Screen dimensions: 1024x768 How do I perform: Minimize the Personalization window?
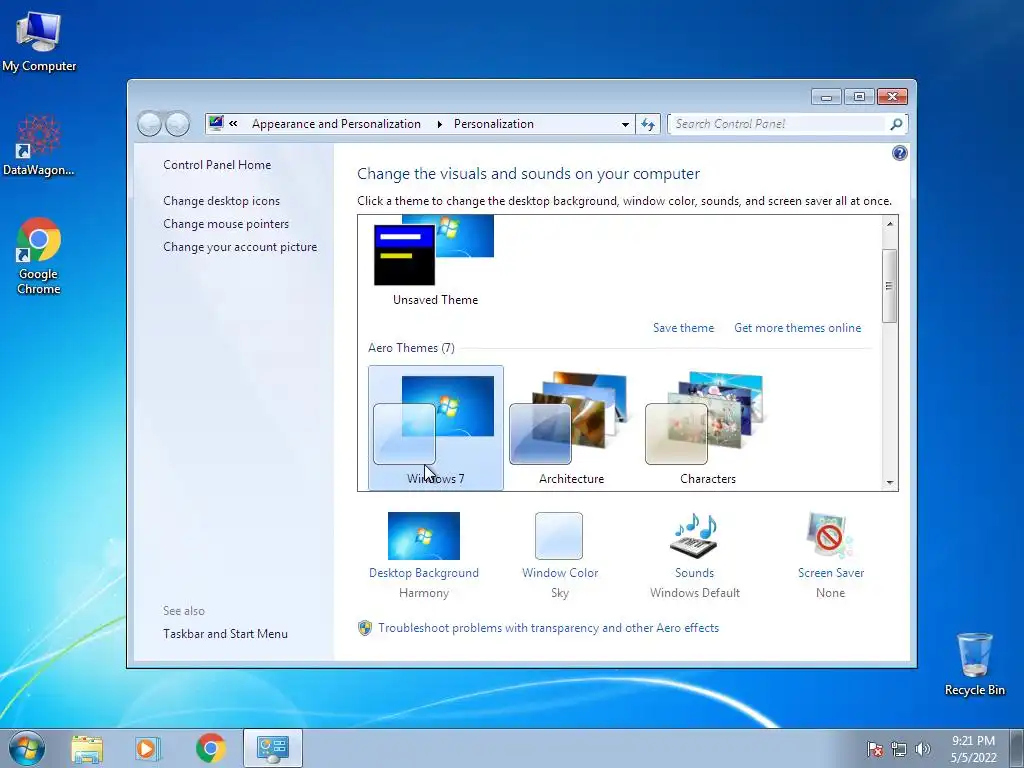pyautogui.click(x=826, y=97)
